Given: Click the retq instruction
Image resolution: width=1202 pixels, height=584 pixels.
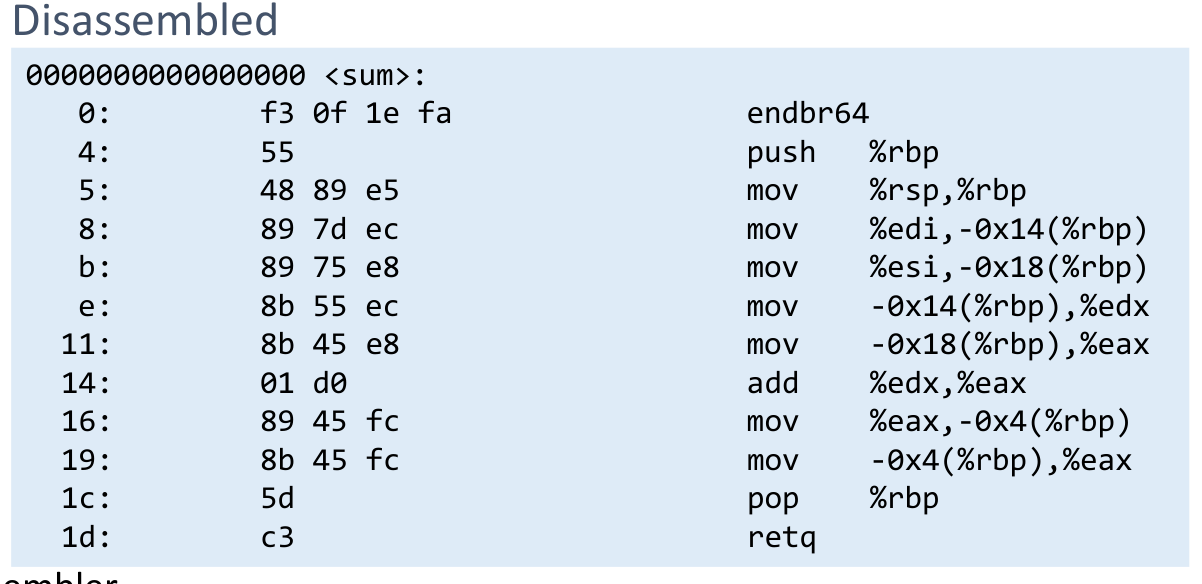Looking at the screenshot, I should click(x=781, y=538).
